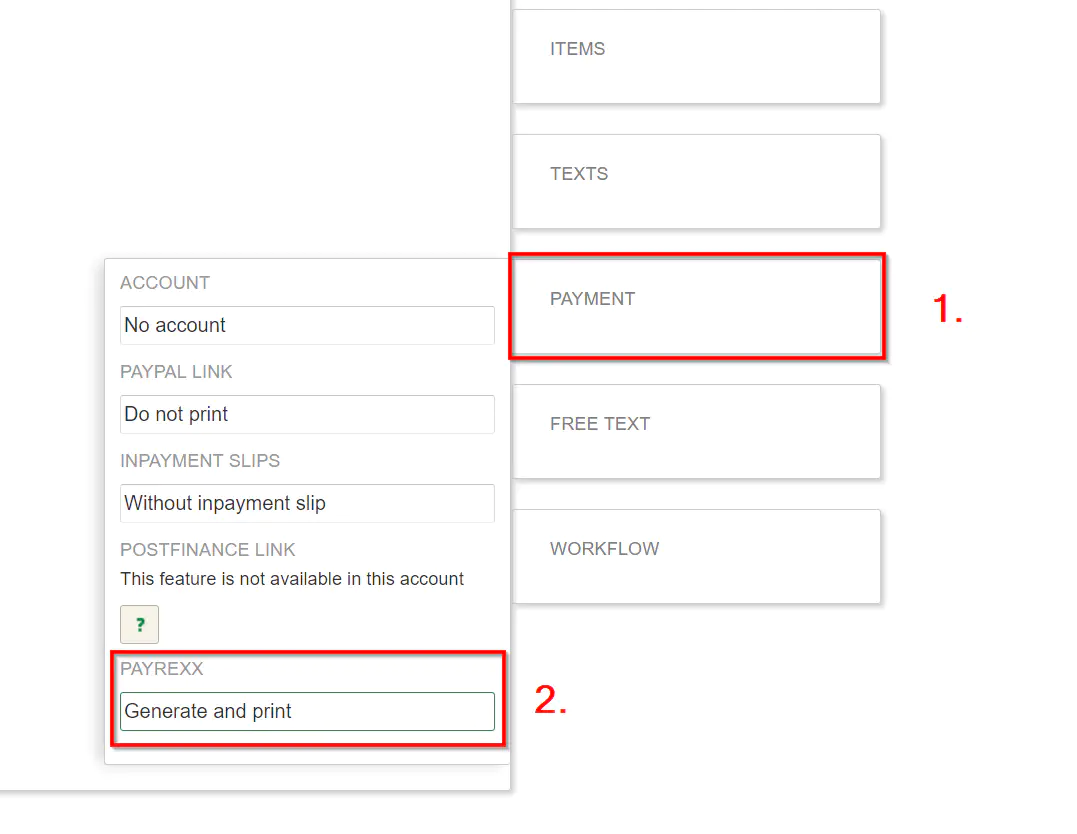Viewport: 1077px width, 834px height.
Task: Click the INPAYMENT SLIPS label
Action: coord(200,461)
